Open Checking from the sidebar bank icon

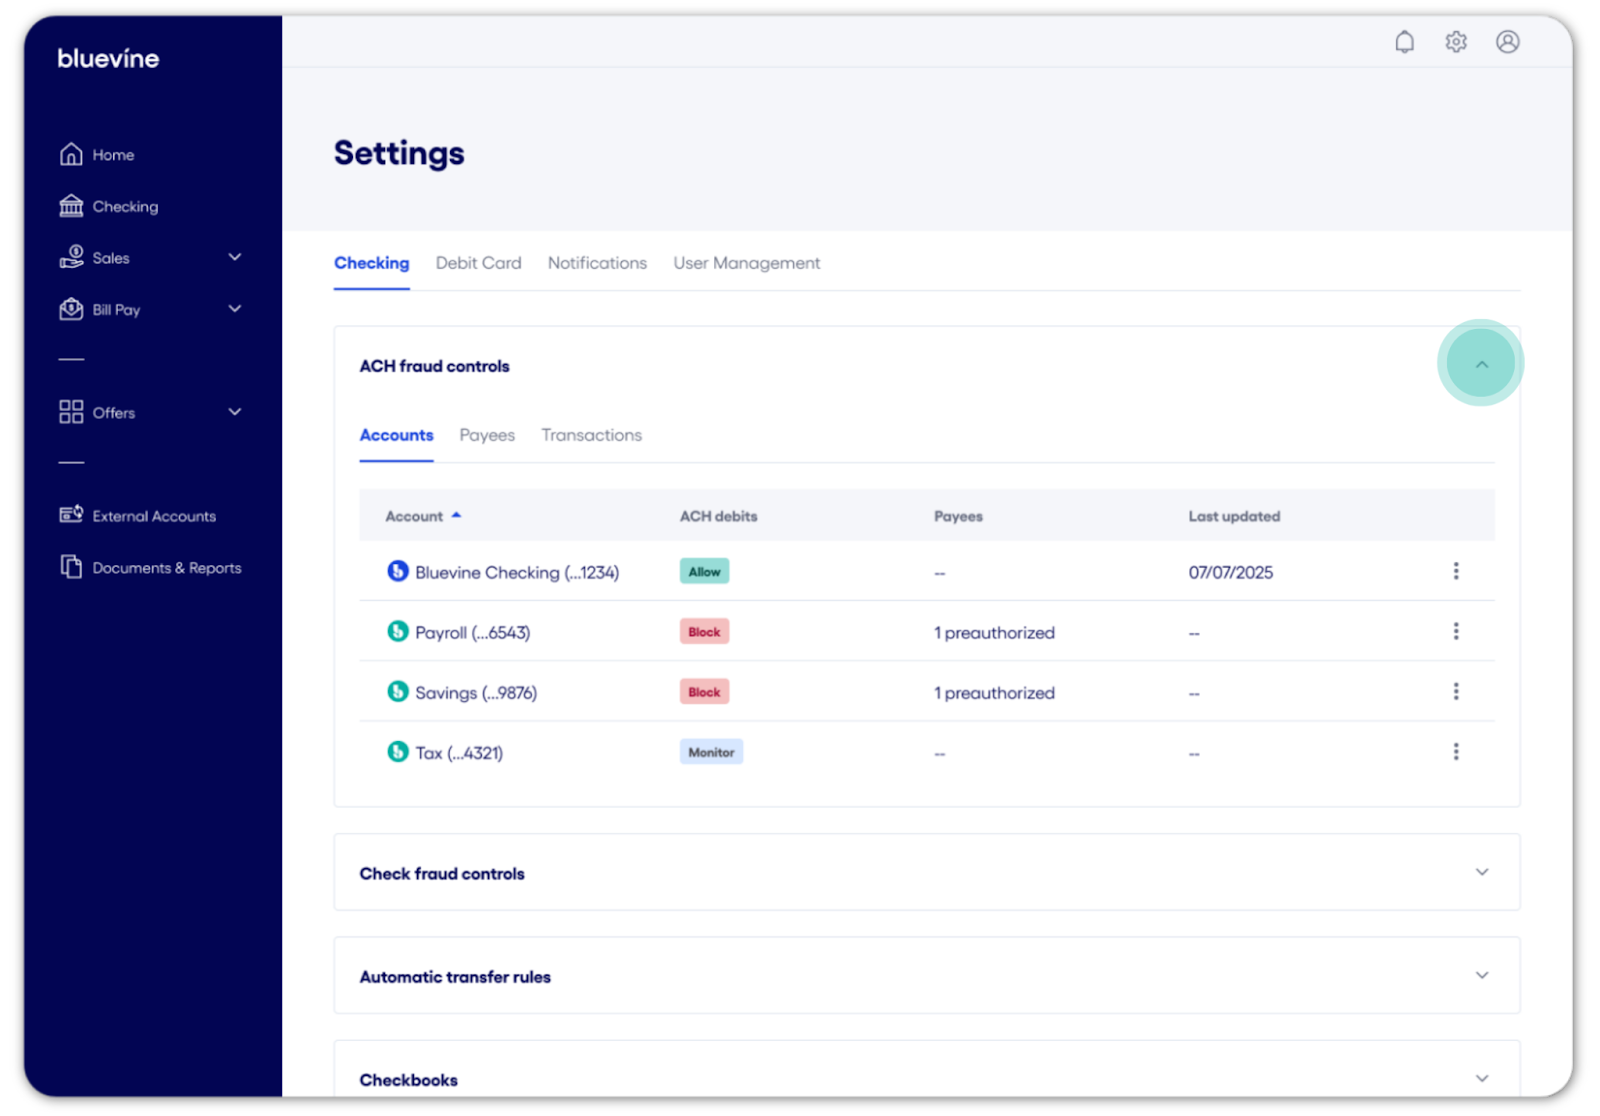coord(71,206)
